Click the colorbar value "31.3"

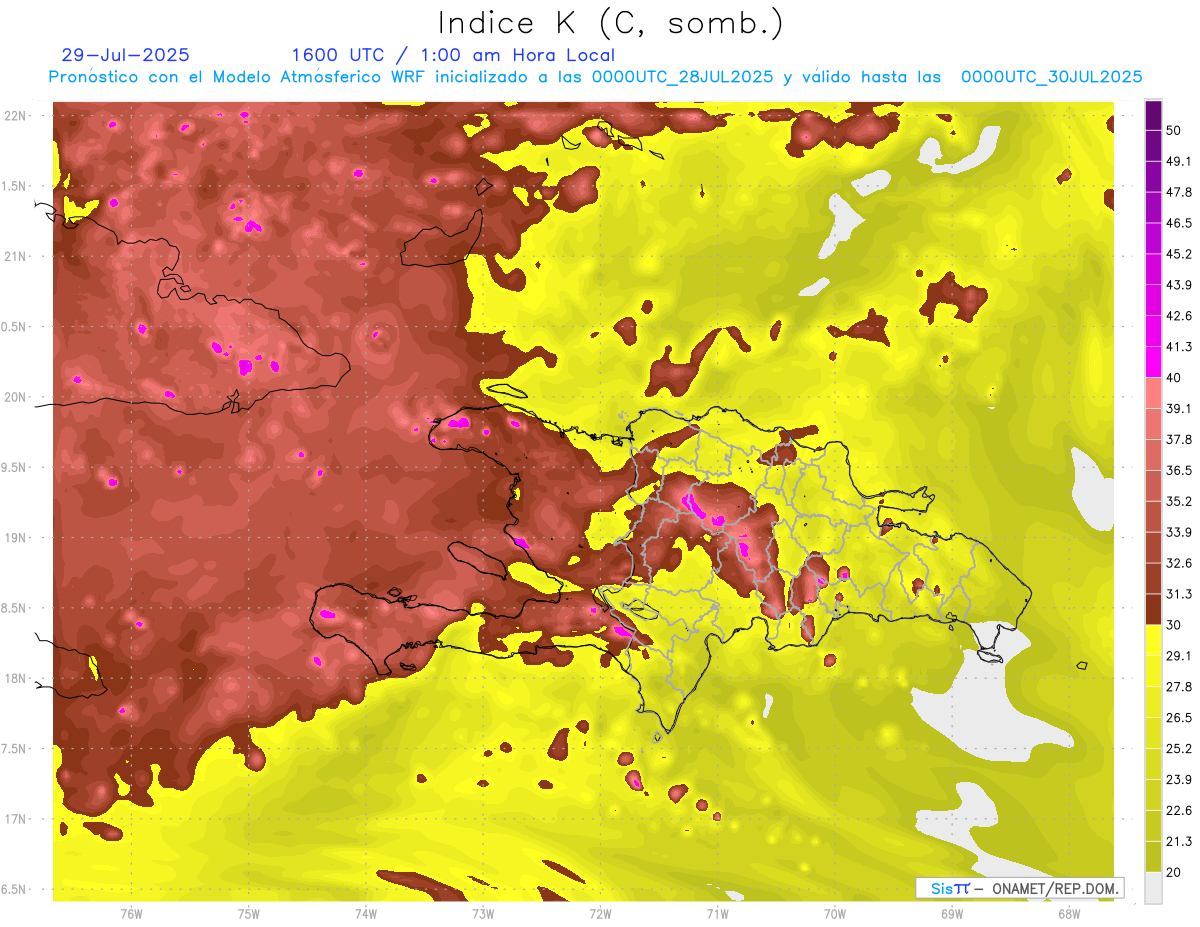[1179, 594]
